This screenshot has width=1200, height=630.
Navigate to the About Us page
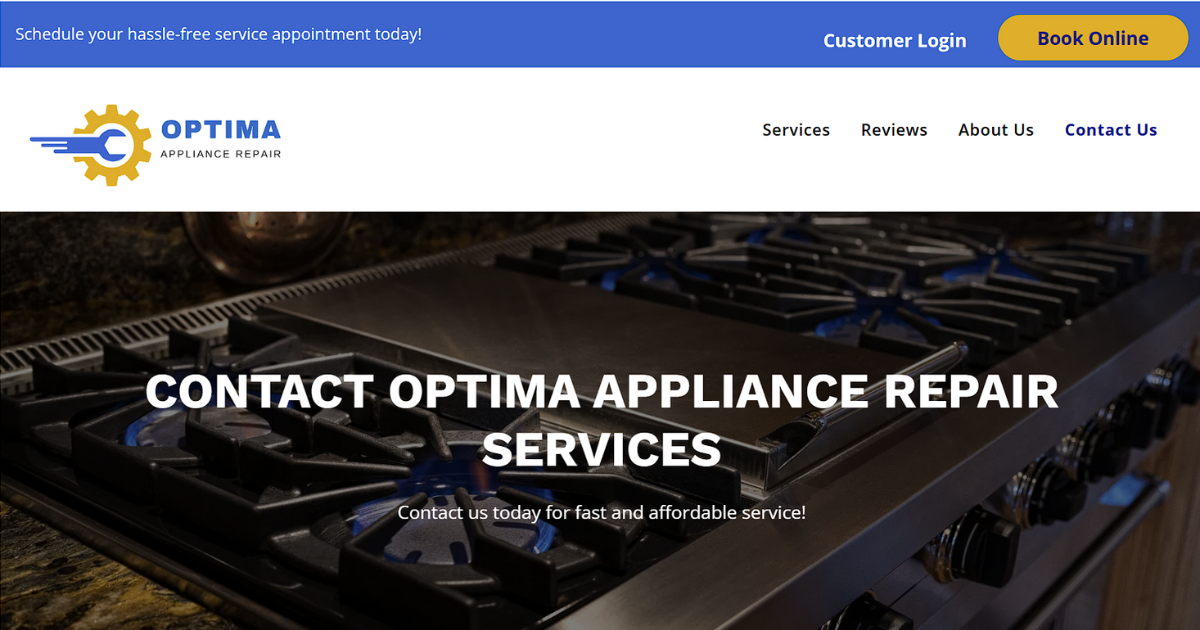996,129
